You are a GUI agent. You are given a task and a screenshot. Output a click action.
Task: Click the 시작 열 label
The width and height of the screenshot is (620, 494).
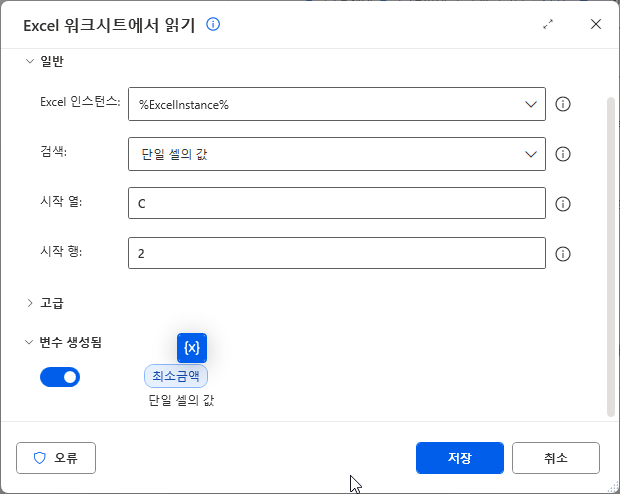coord(61,201)
